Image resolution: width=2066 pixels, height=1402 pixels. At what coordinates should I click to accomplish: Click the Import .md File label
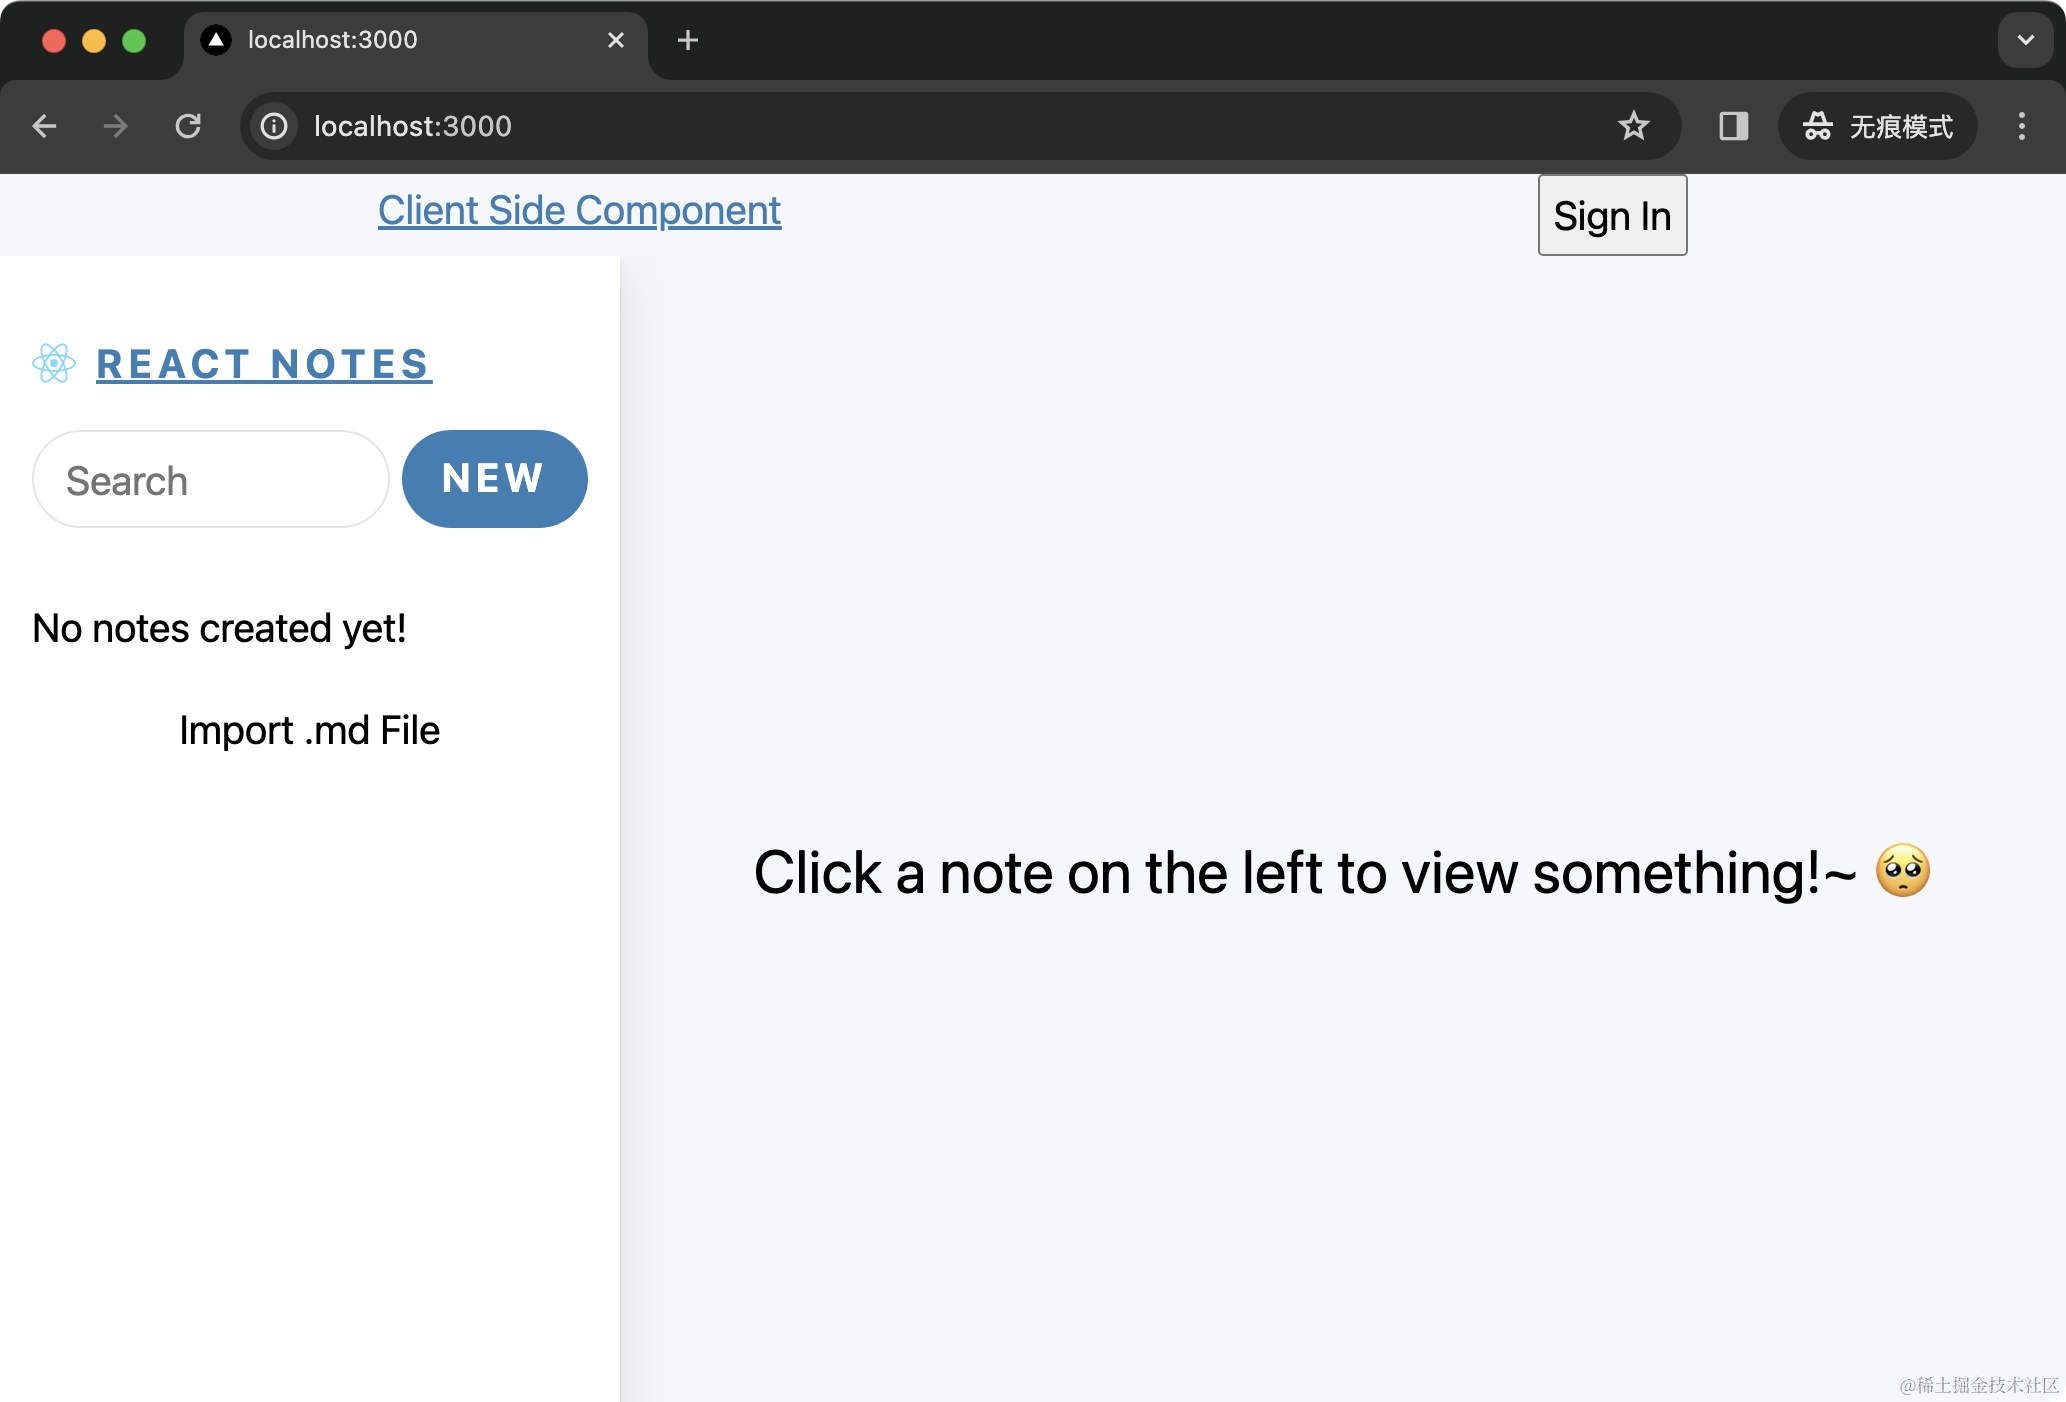309,731
